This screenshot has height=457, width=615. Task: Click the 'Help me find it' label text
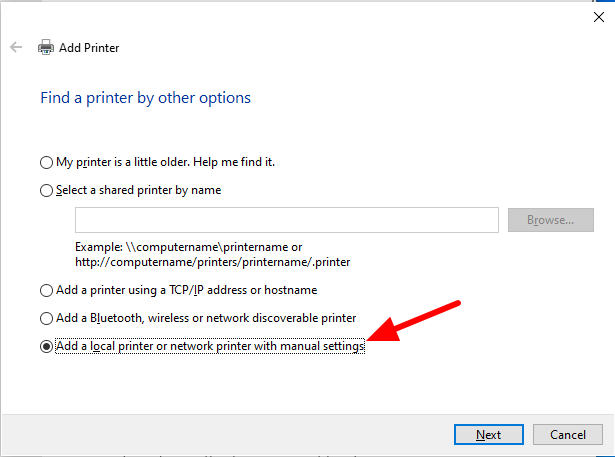tap(234, 162)
